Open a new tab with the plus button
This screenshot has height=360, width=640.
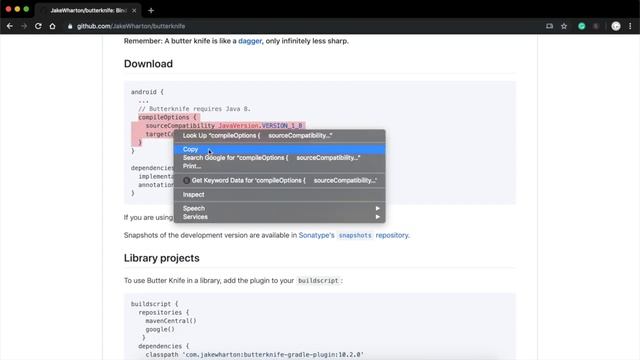pyautogui.click(x=151, y=11)
